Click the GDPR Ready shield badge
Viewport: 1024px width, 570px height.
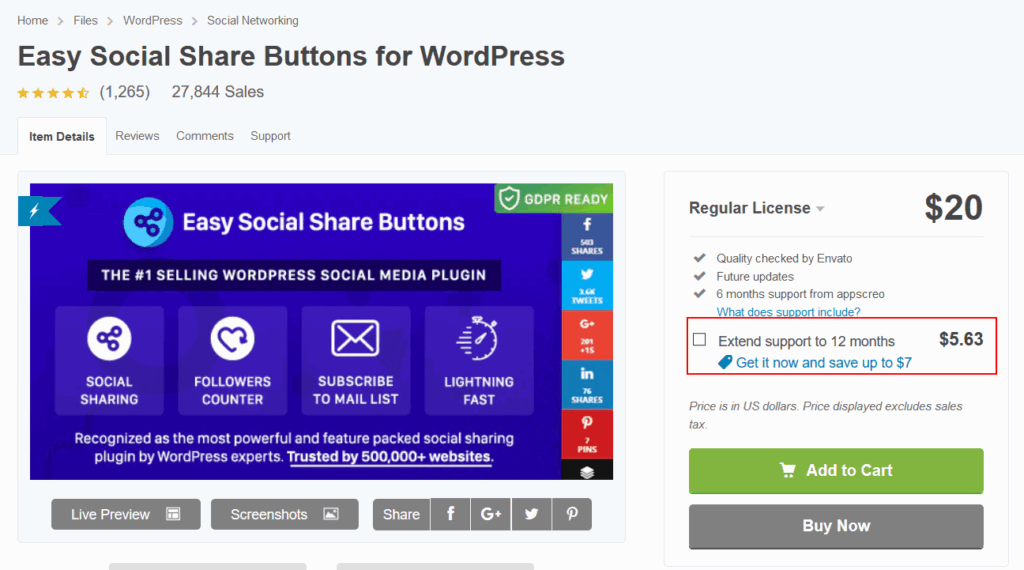(x=553, y=198)
